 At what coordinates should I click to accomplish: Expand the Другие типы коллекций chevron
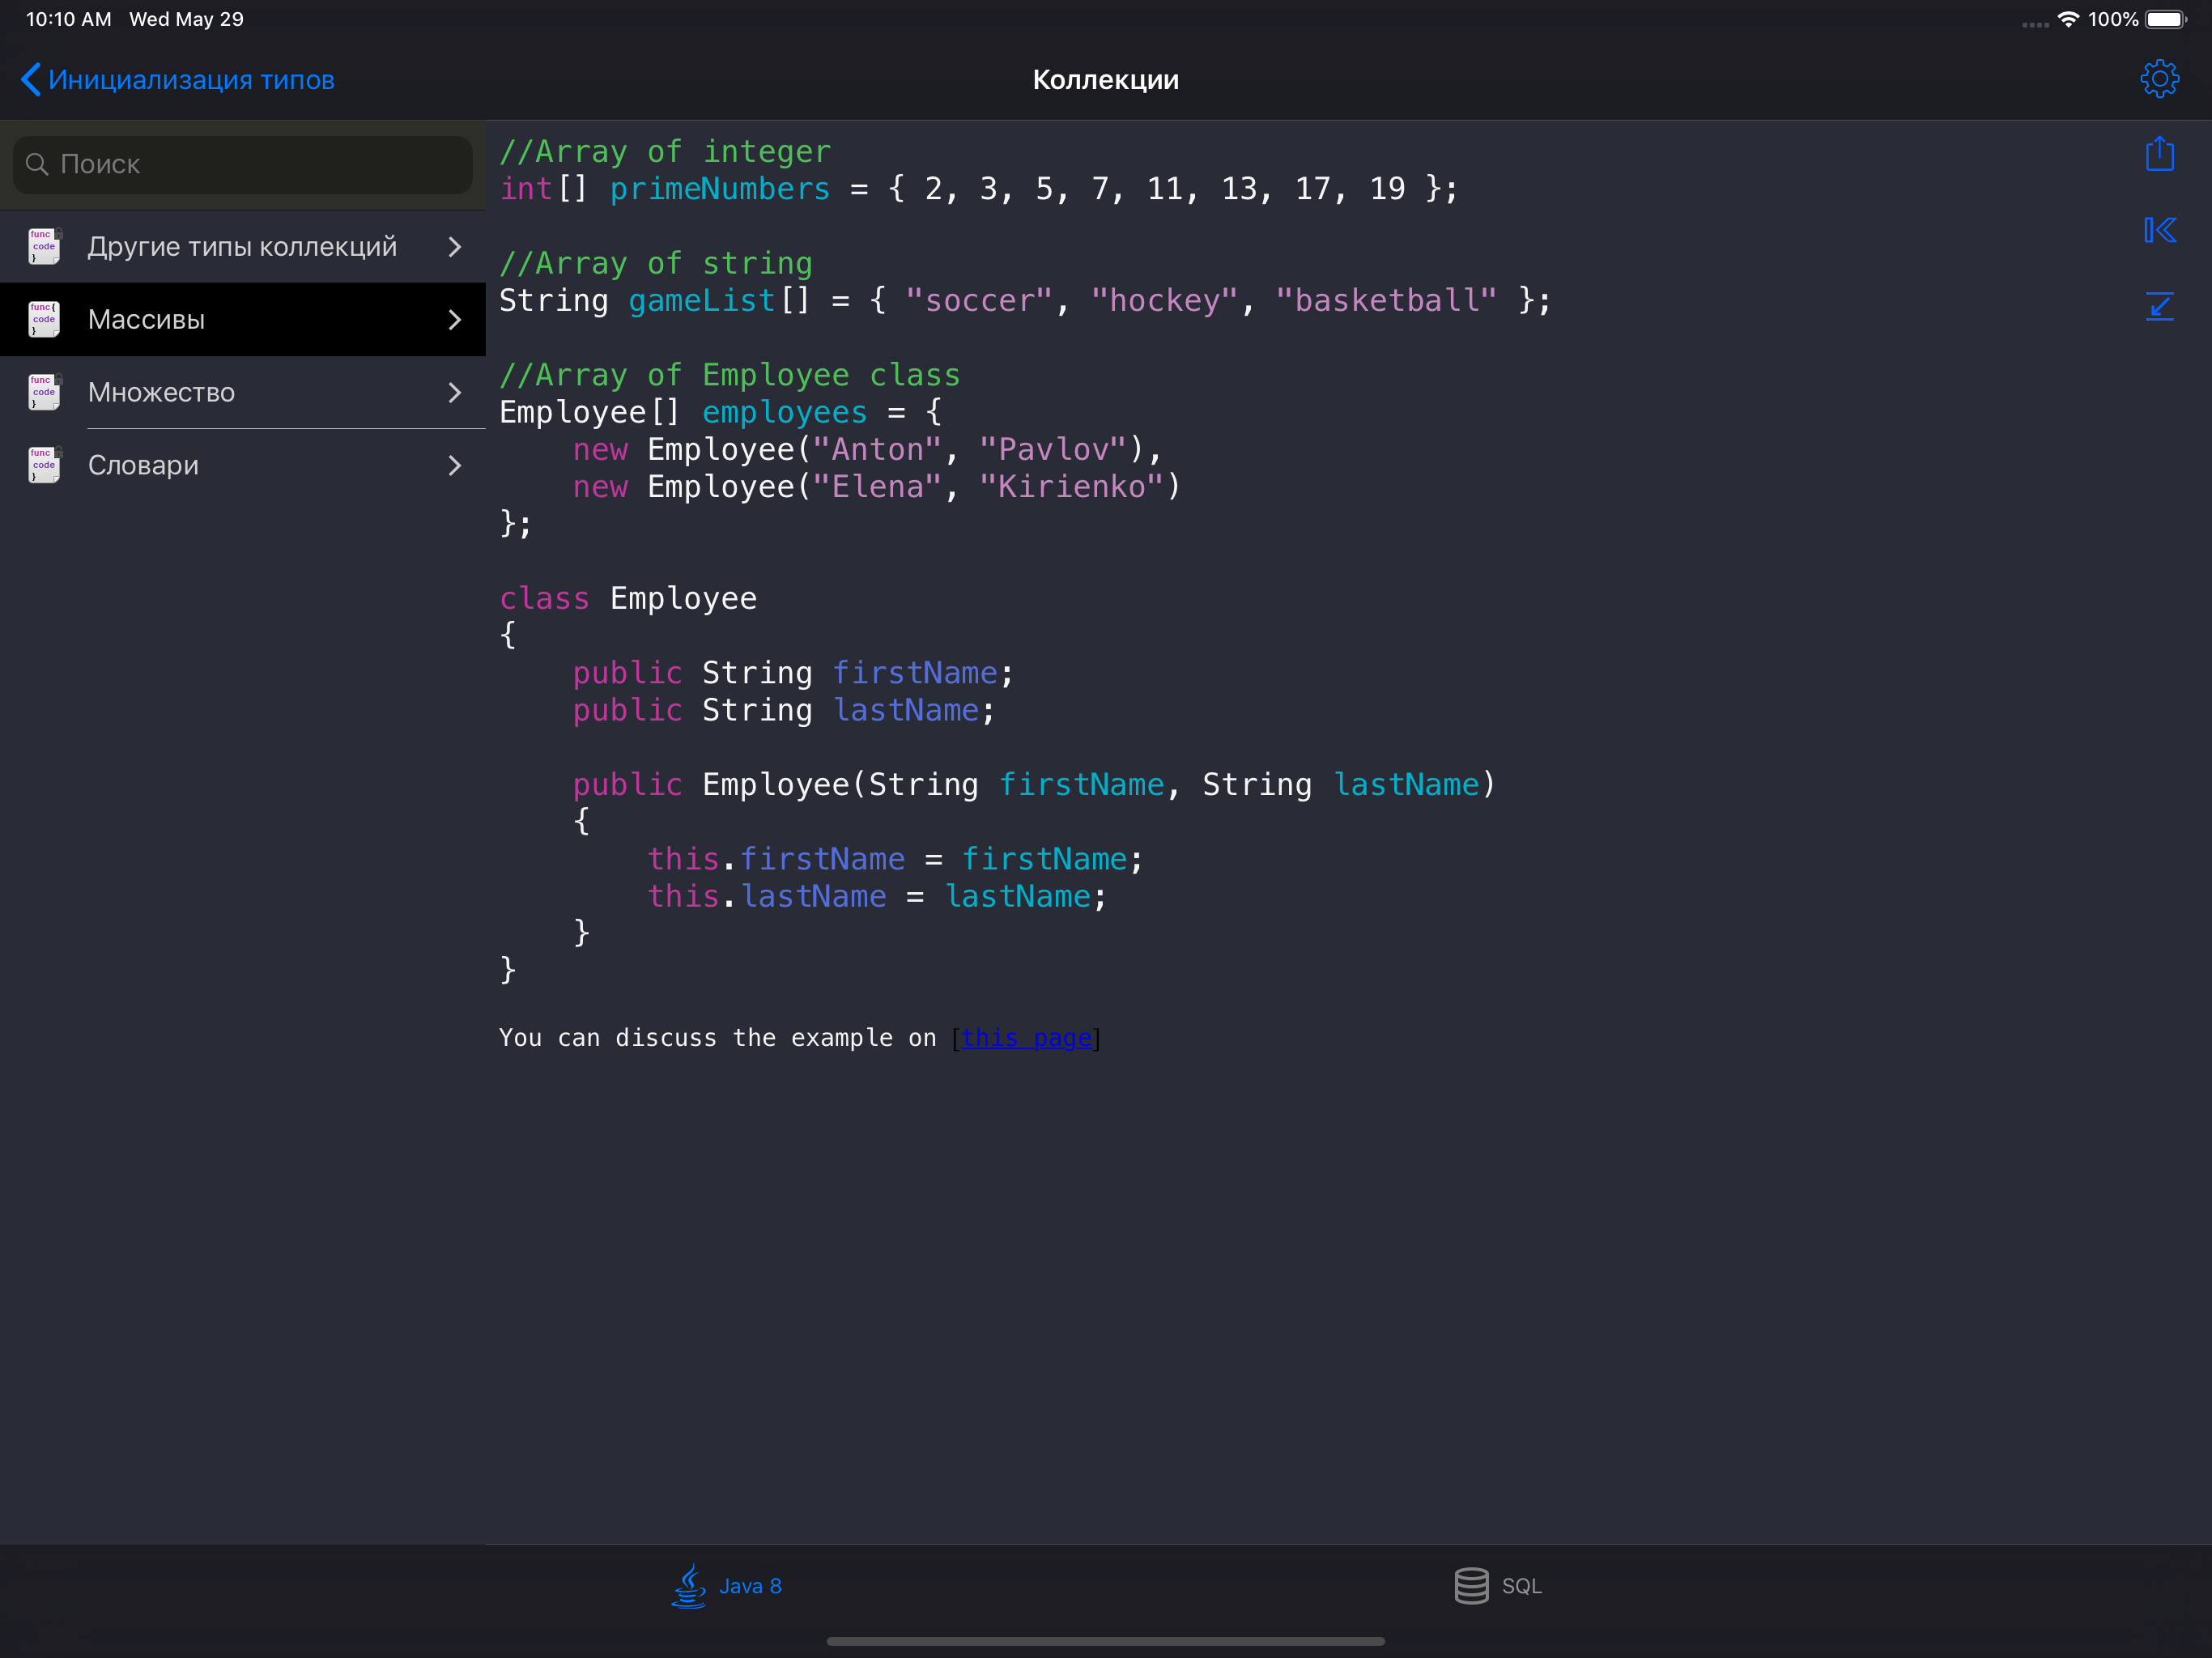coord(455,246)
